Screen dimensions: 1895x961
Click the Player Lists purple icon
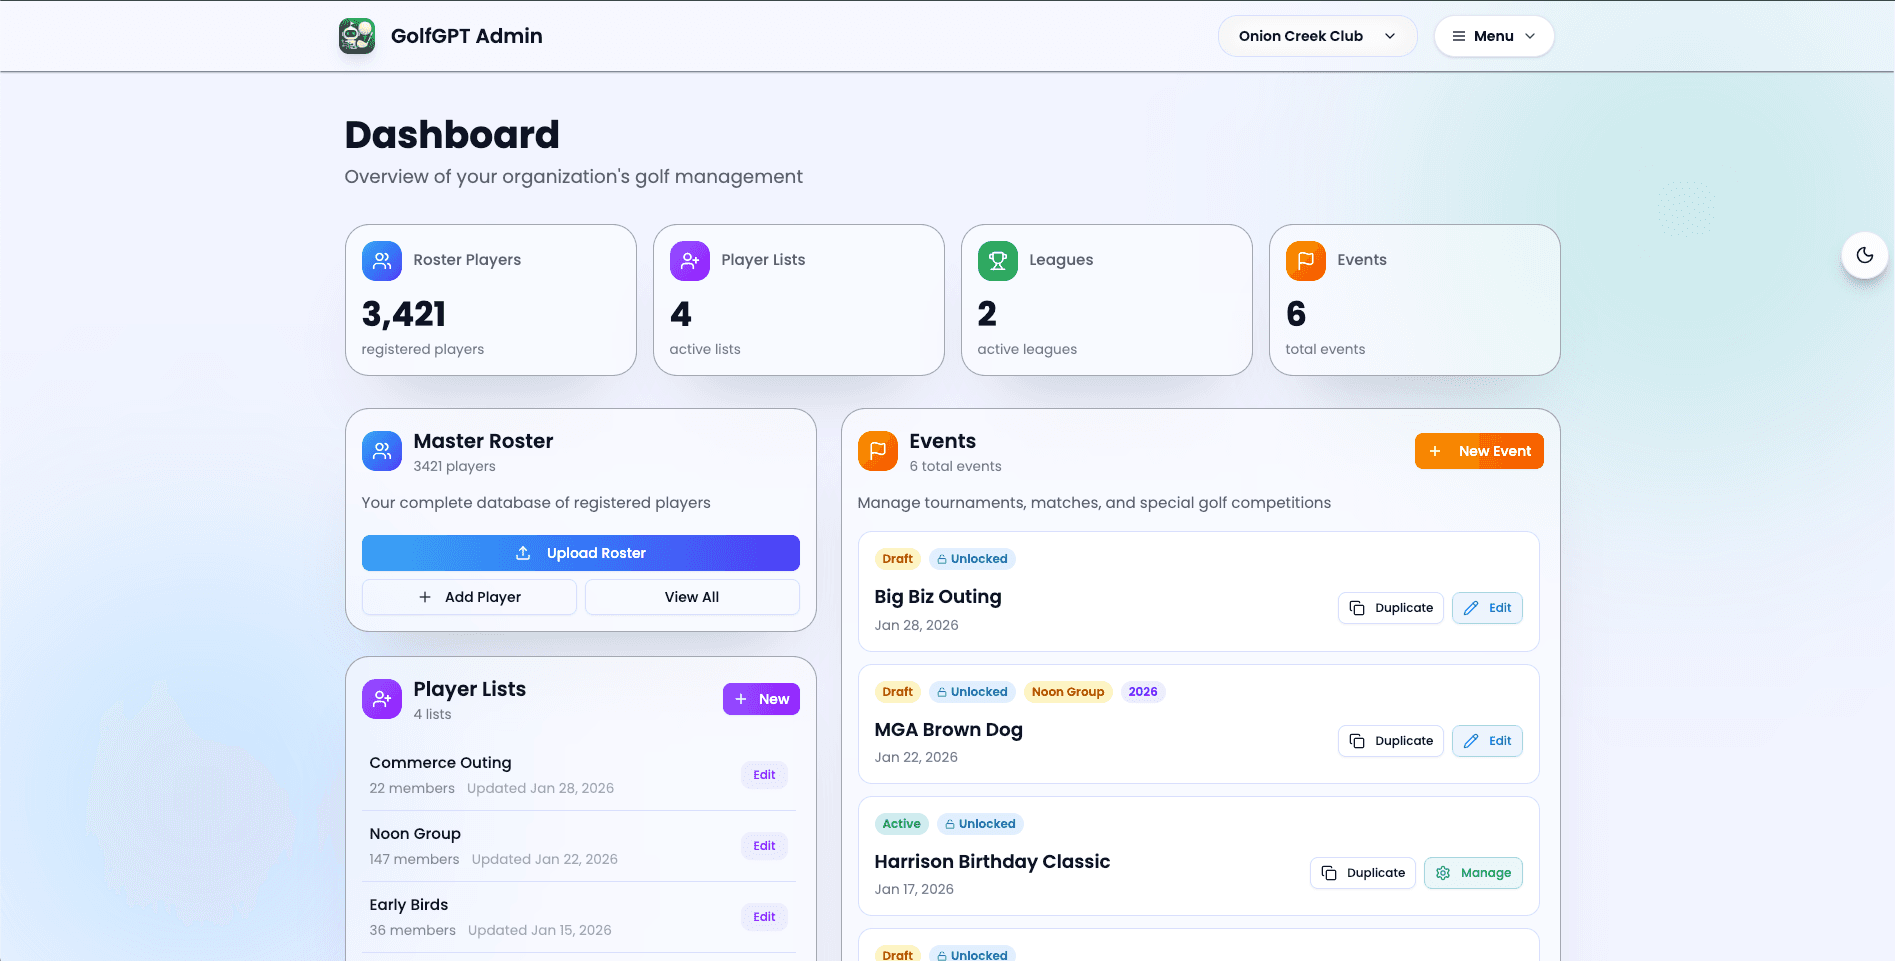689,260
